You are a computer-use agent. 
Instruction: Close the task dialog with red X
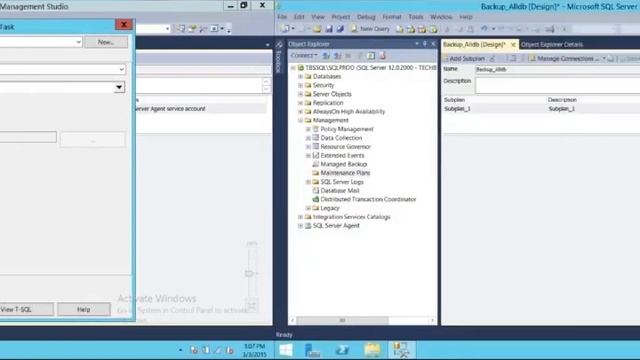tap(124, 24)
